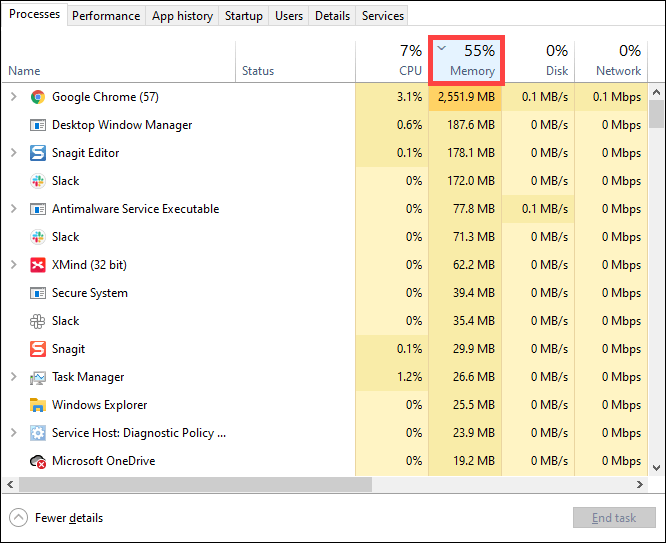The height and width of the screenshot is (543, 666).
Task: Click the Secure System icon
Action: (38, 293)
